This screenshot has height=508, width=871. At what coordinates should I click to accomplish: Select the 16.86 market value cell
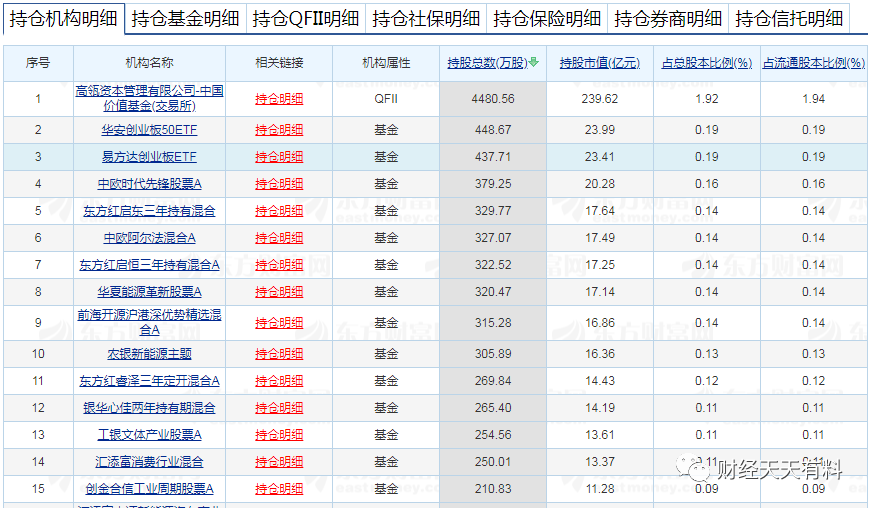[599, 323]
